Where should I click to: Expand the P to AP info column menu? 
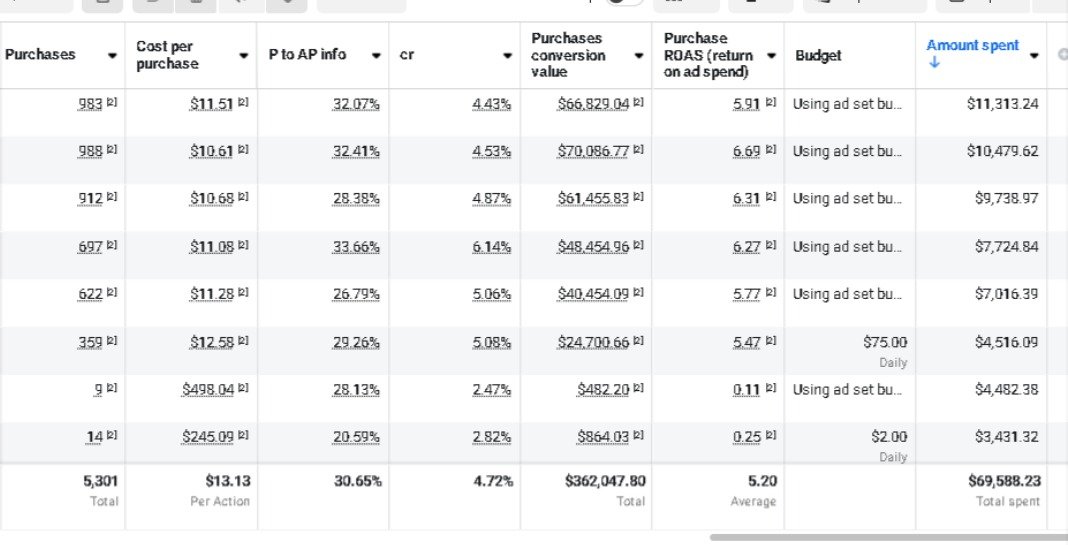376,56
